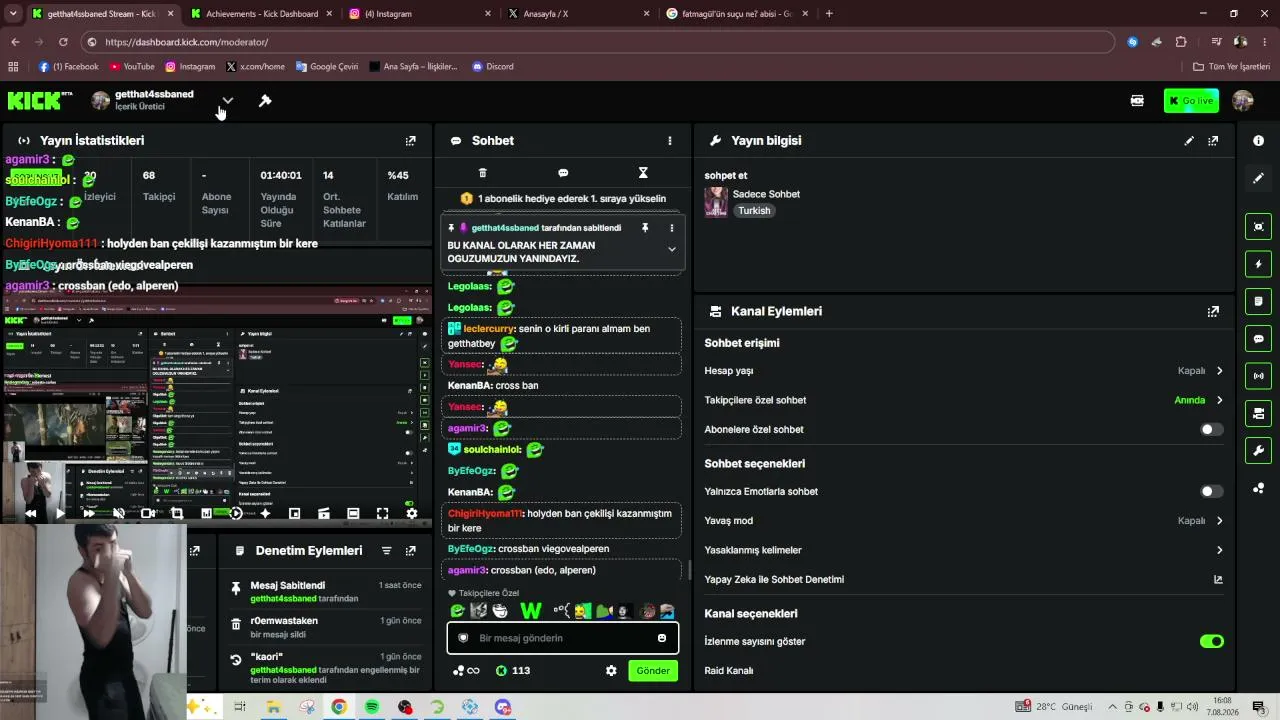Viewport: 1280px width, 720px height.
Task: Open the Facebook bookmark
Action: tap(69, 67)
